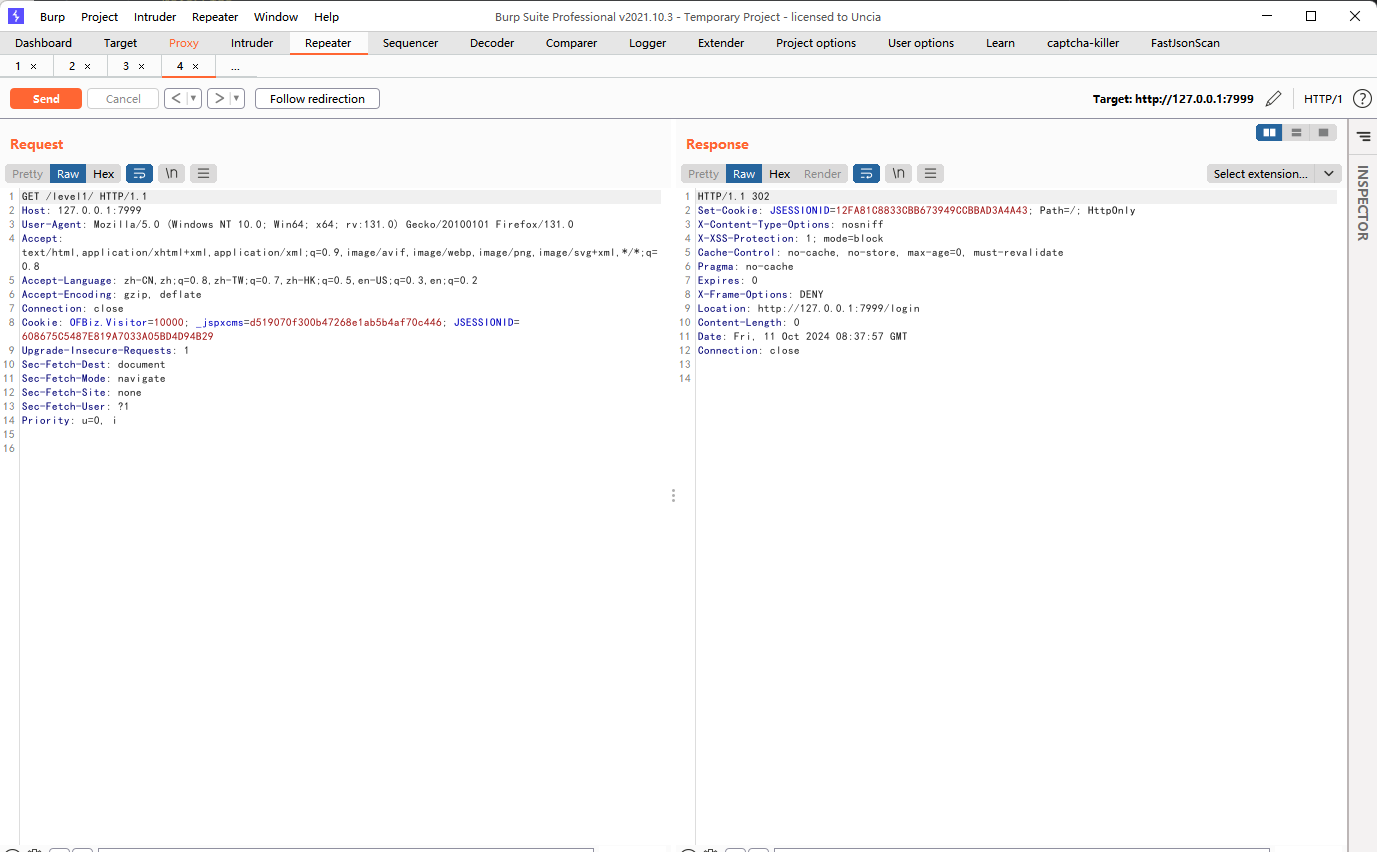Screen dimensions: 1377x852
Task: Switch to the Target tab
Action: (x=121, y=43)
